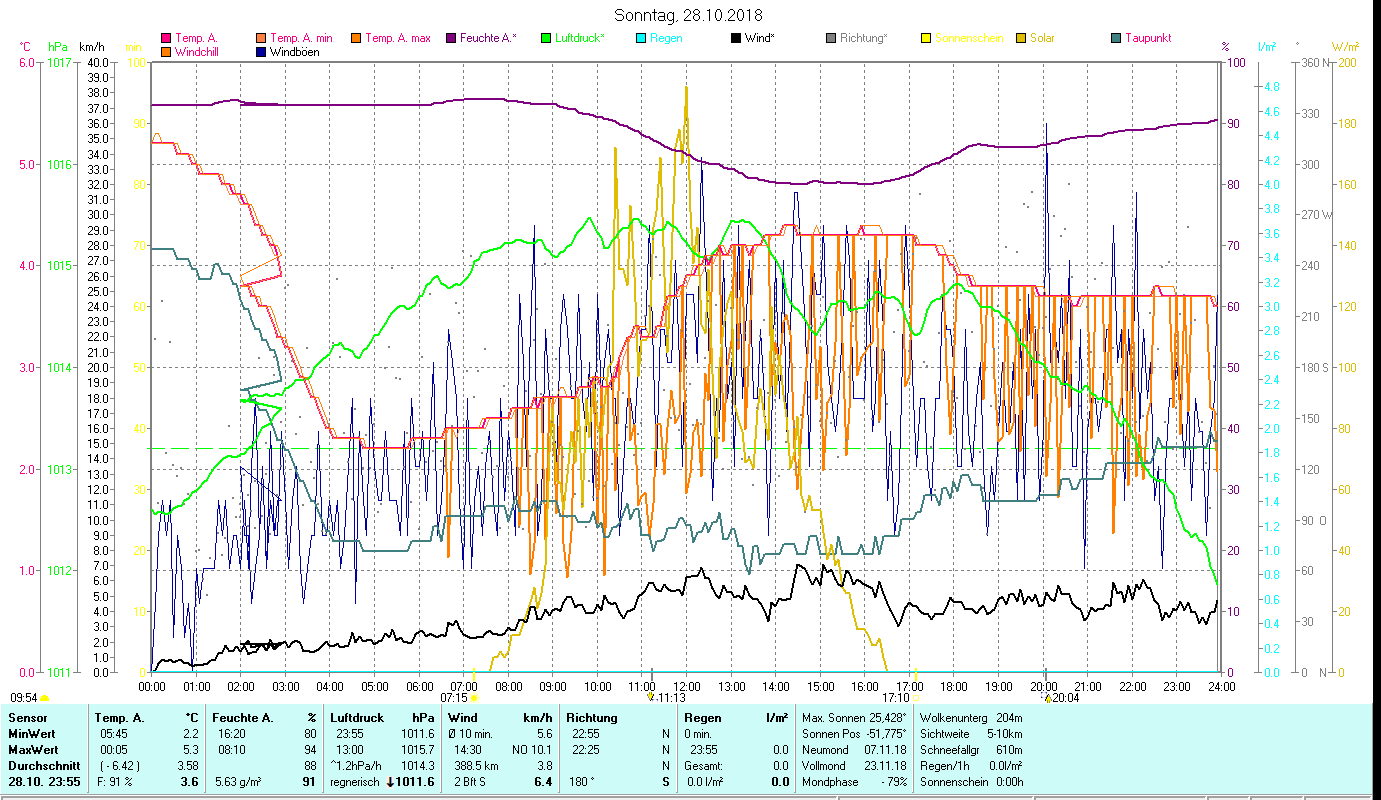Click the Max. Sonnen 25,428° entry
Viewport: 1381px width, 800px height.
tap(854, 718)
